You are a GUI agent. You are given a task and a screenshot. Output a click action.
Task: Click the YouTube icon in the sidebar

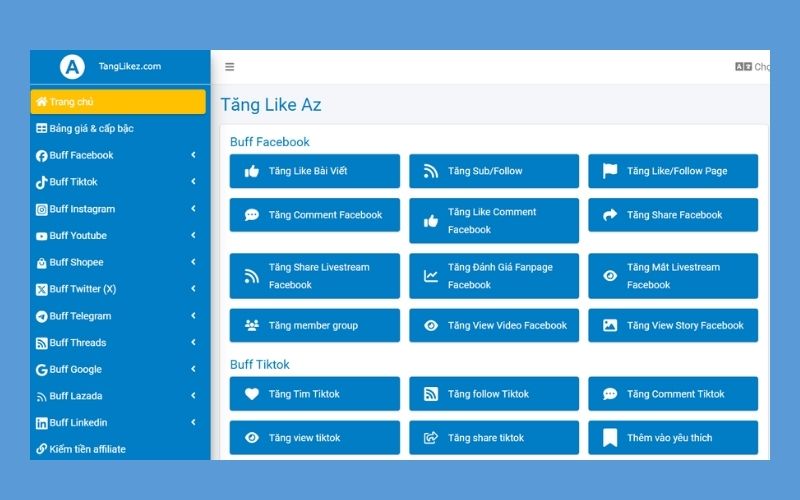[x=41, y=236]
